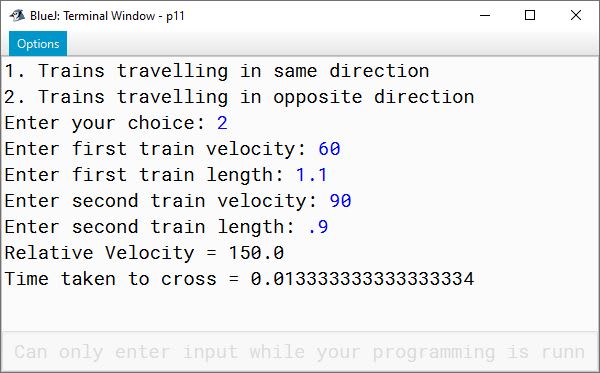Open the Options menu

(38, 44)
